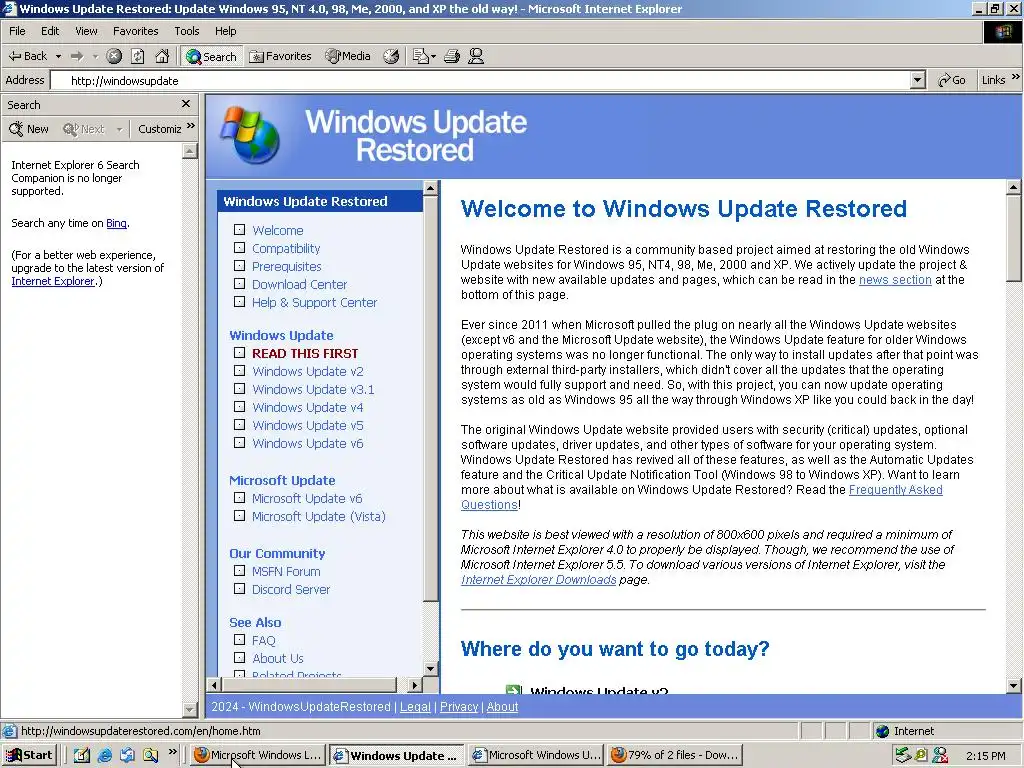Click the box icon beside Welcome
This screenshot has height=768, width=1024.
(x=240, y=230)
